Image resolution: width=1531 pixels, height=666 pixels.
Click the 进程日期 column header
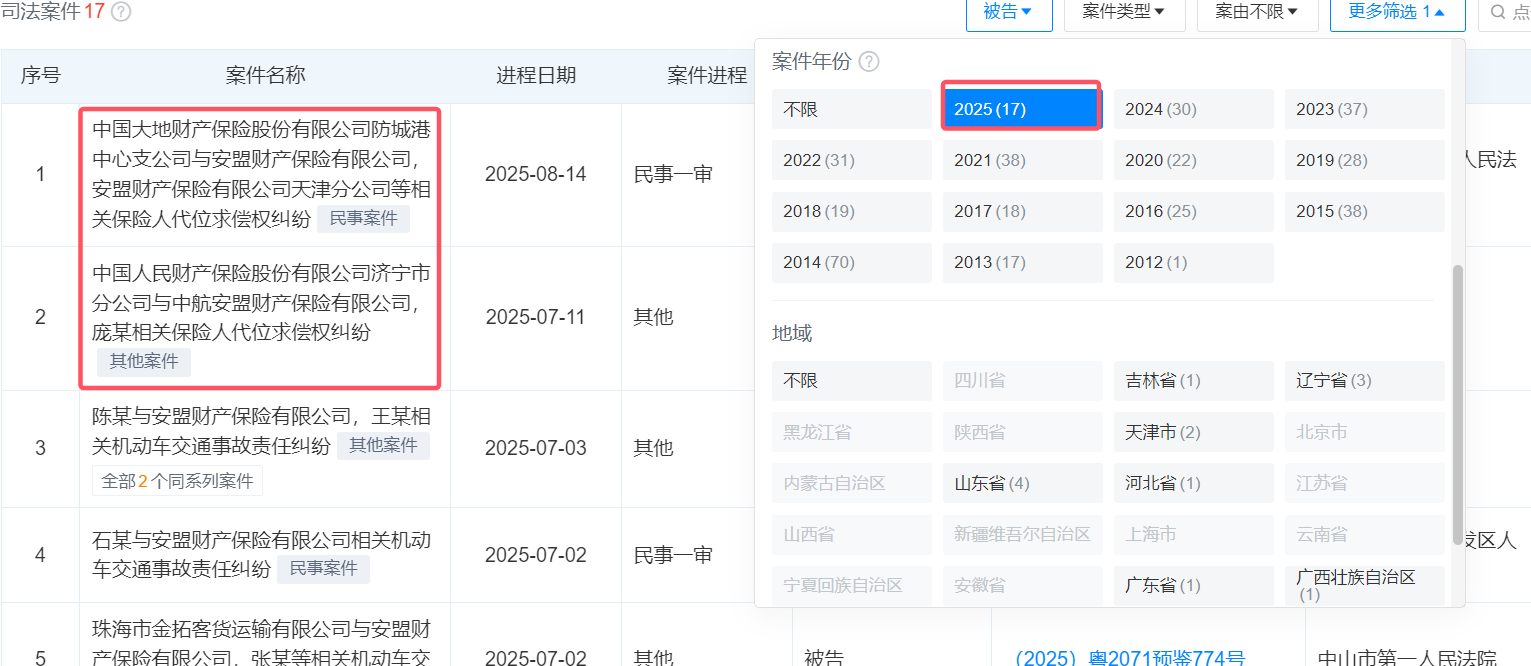536,76
